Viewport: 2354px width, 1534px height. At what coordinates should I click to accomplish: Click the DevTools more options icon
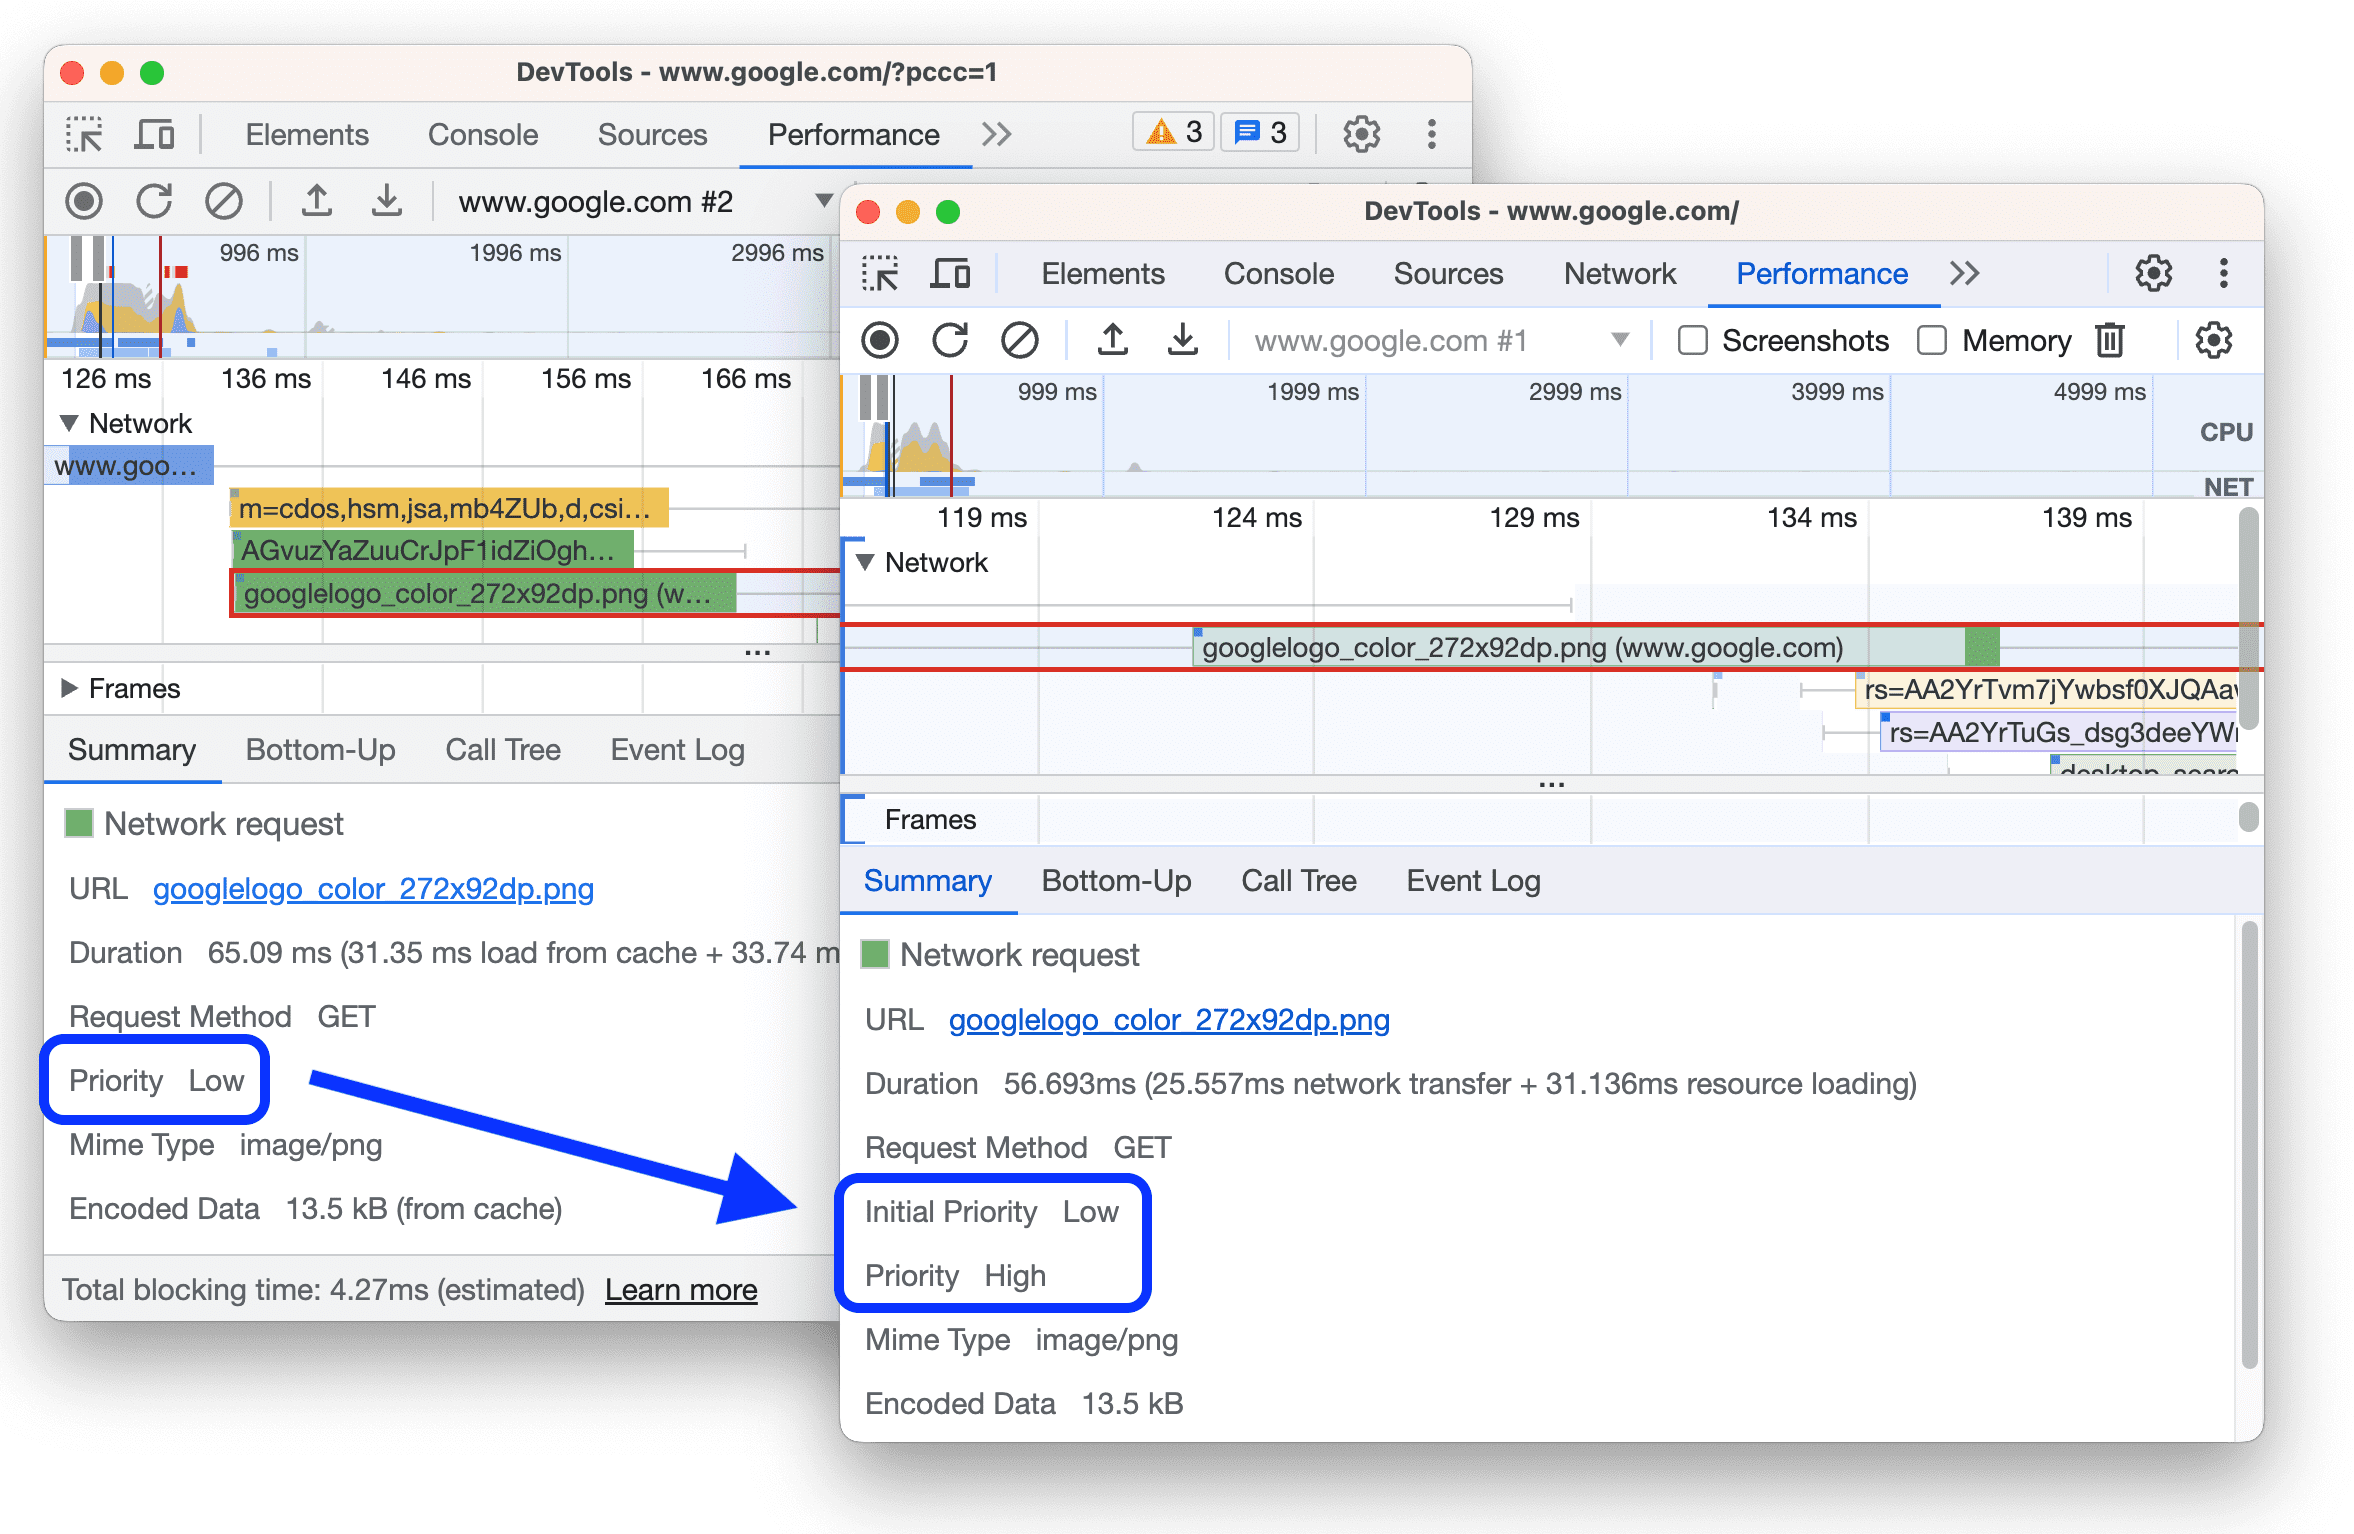coord(2224,269)
